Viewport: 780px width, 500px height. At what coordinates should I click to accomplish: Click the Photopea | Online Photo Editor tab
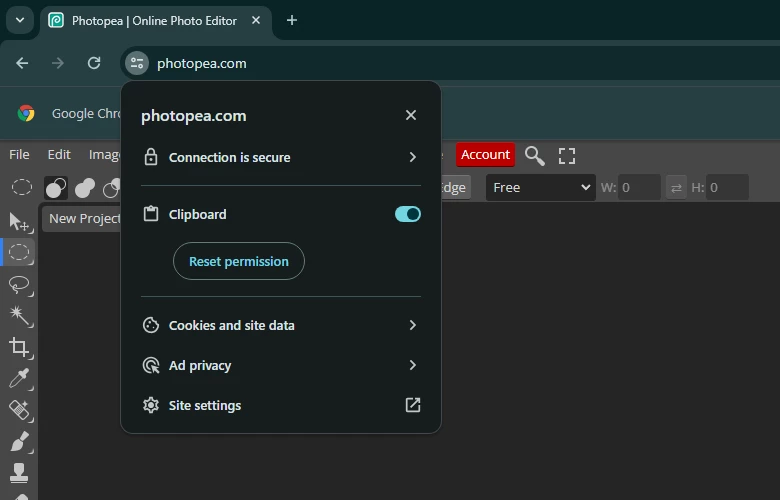coord(155,21)
